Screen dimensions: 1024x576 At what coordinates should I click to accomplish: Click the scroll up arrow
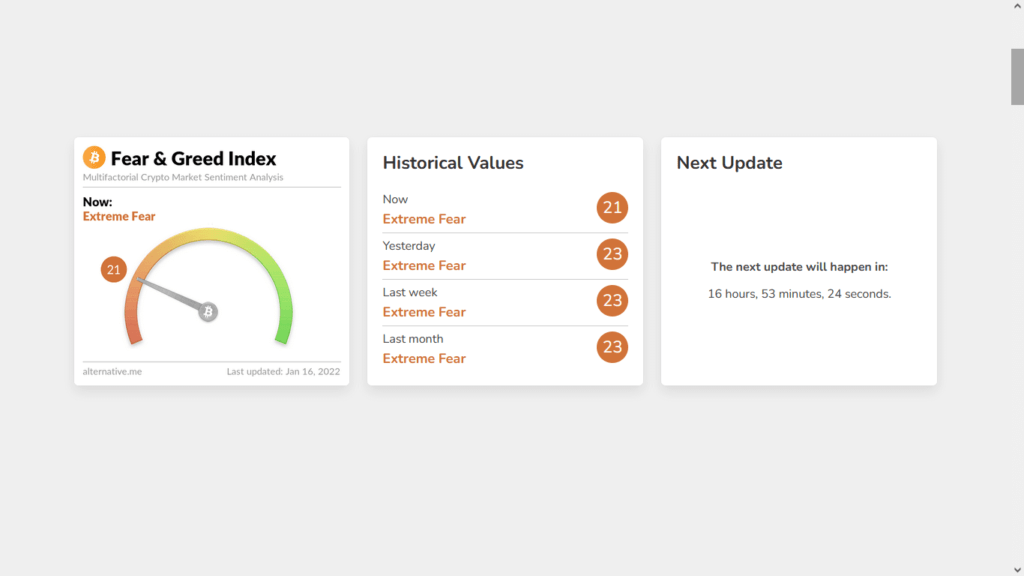coord(1017,7)
